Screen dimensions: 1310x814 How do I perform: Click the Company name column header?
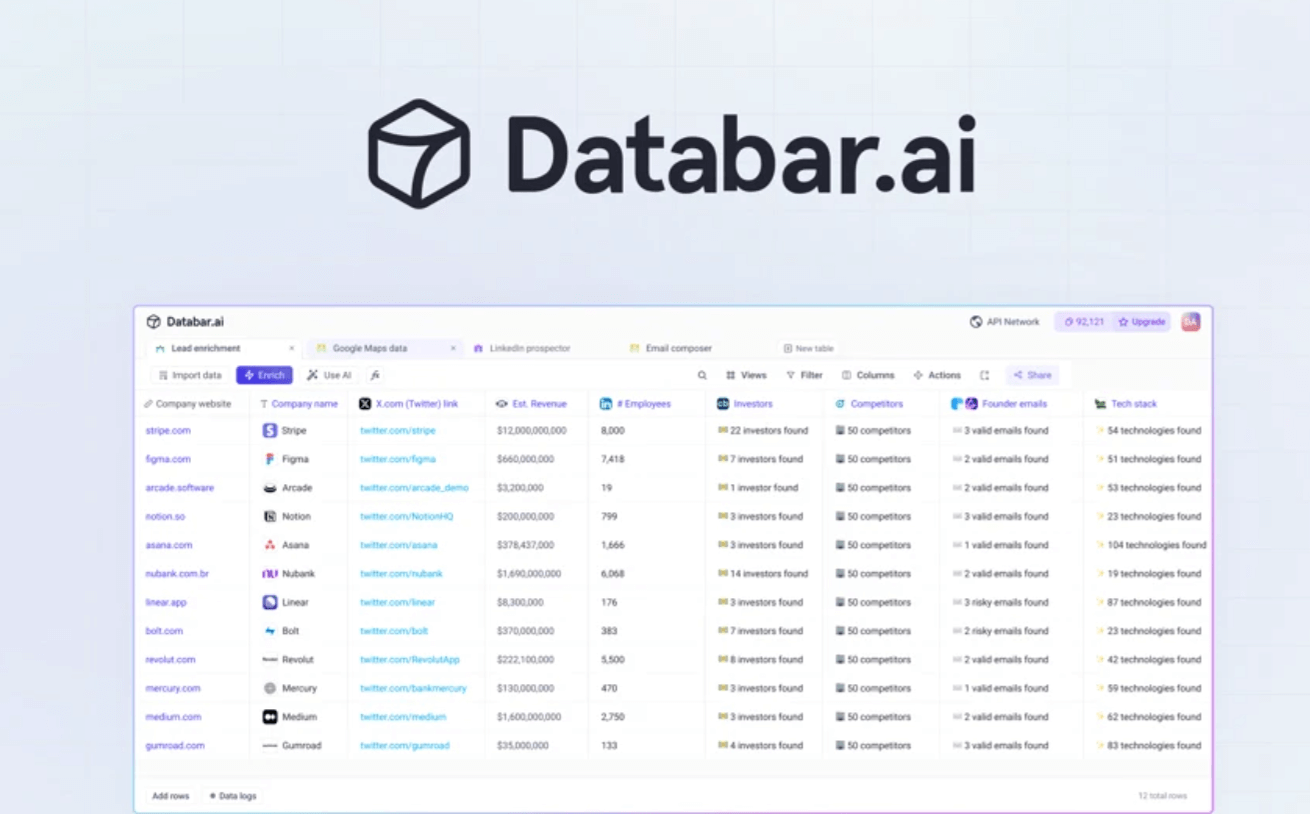[298, 404]
